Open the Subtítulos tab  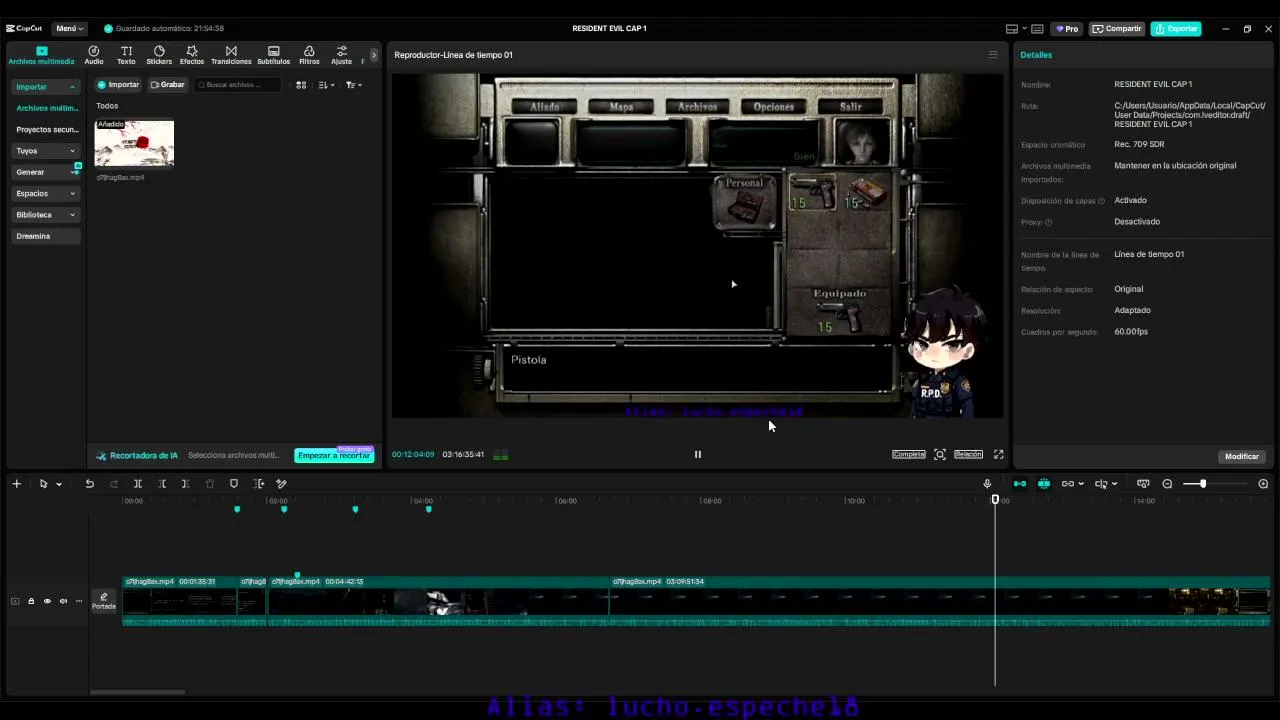pyautogui.click(x=274, y=55)
